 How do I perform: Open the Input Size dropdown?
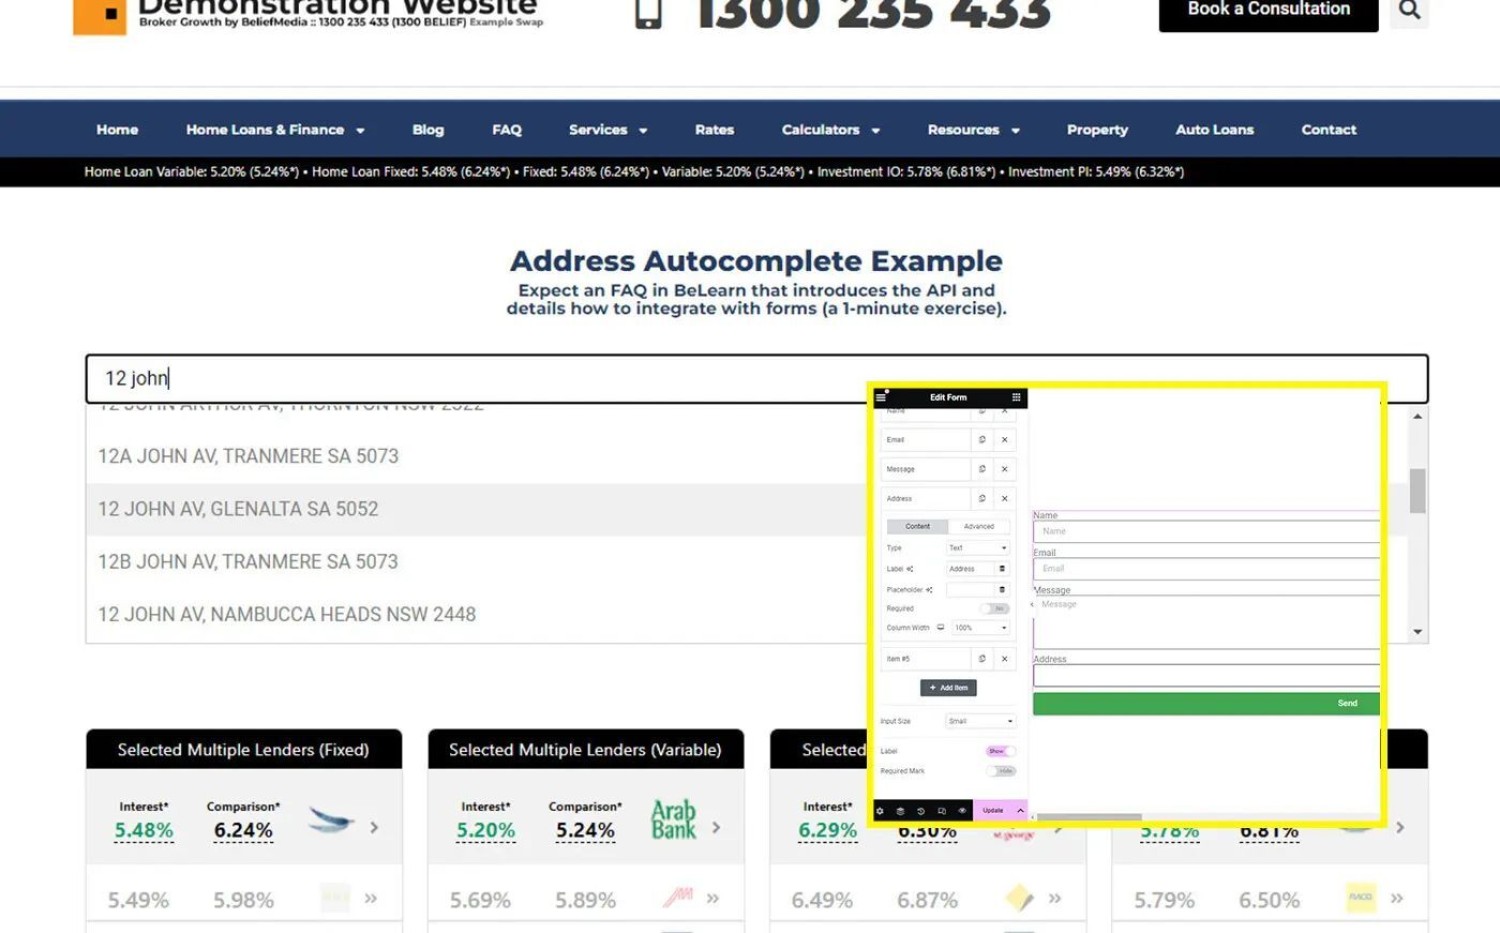980,721
